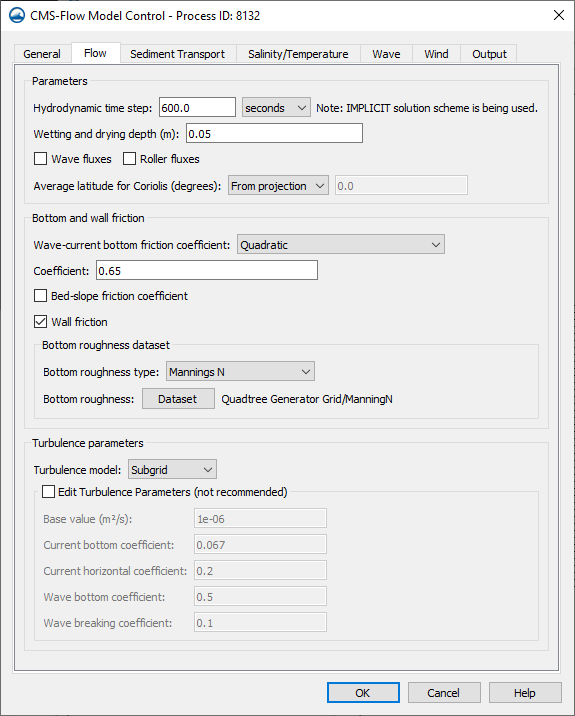Close the CMS-Flow Model Control dialog
This screenshot has height=716, width=575.
pyautogui.click(x=559, y=16)
